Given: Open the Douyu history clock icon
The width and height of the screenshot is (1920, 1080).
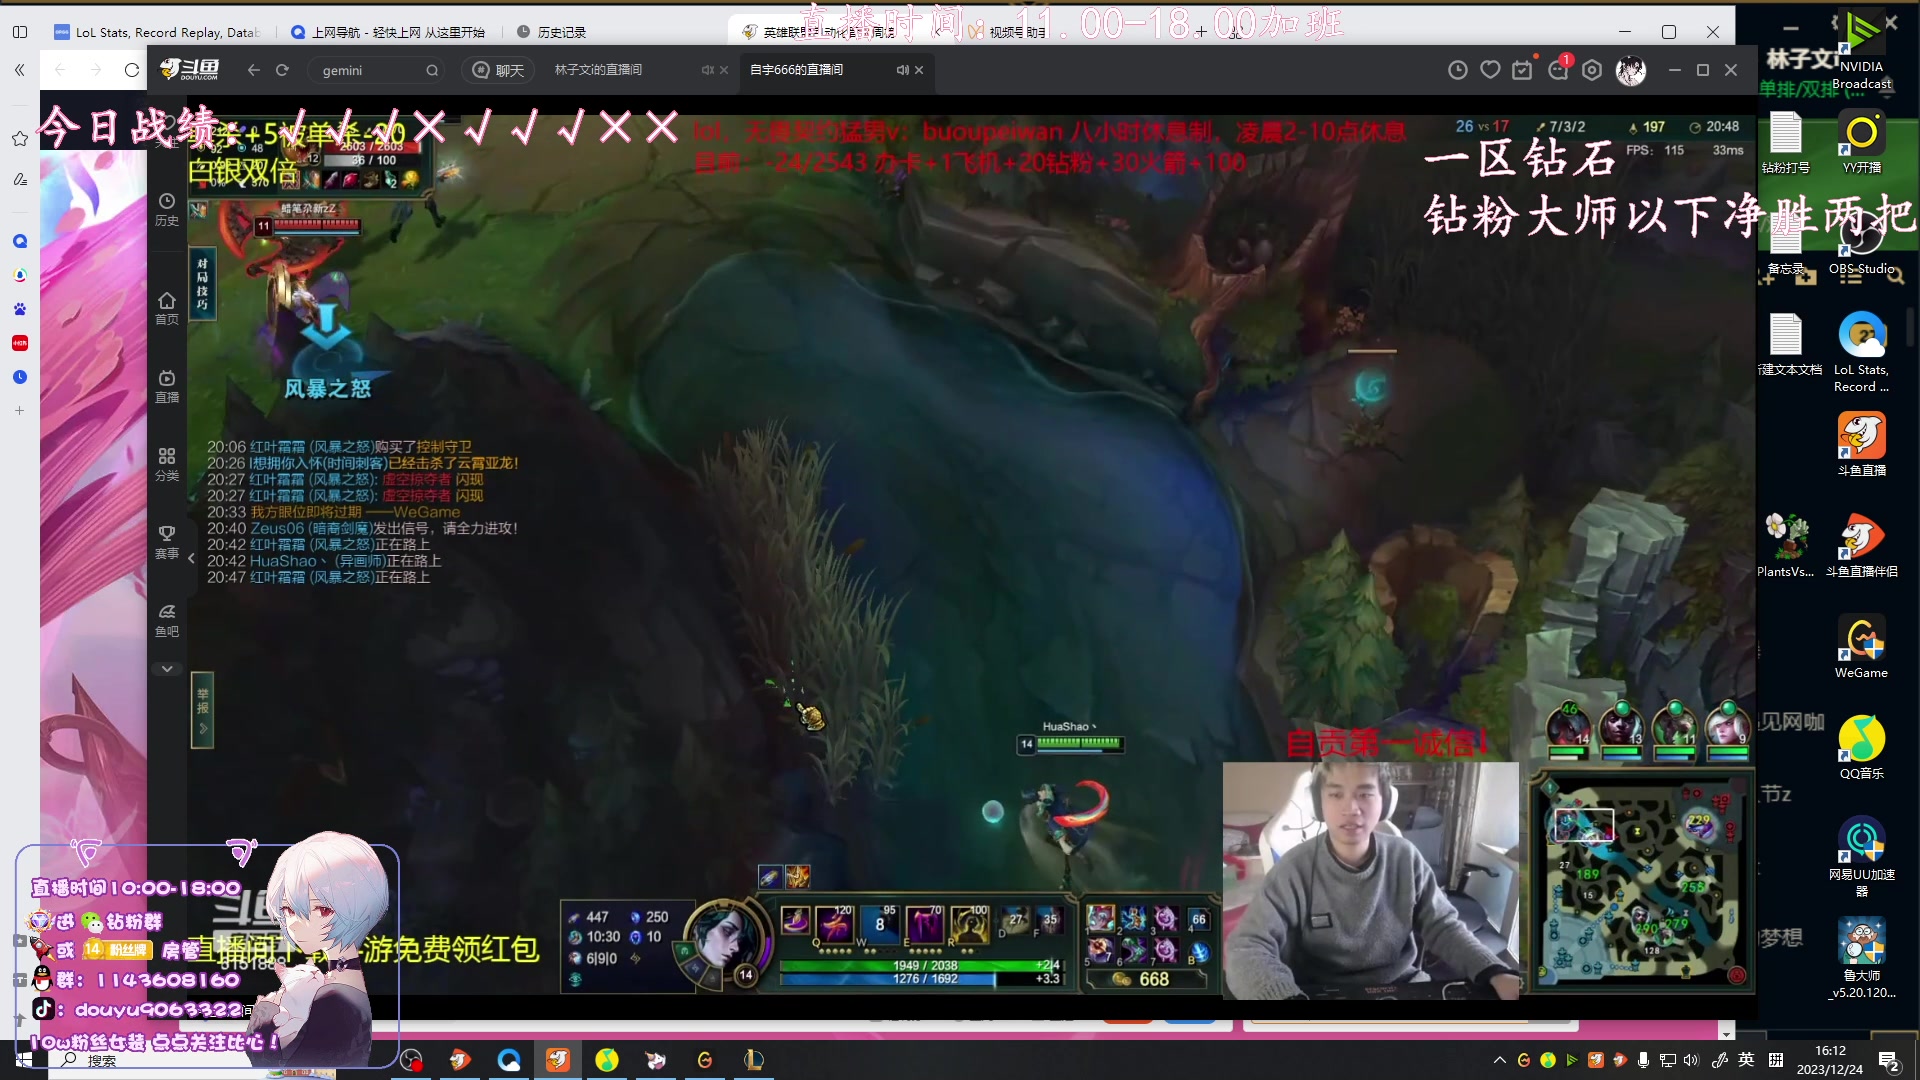Looking at the screenshot, I should coord(1458,70).
